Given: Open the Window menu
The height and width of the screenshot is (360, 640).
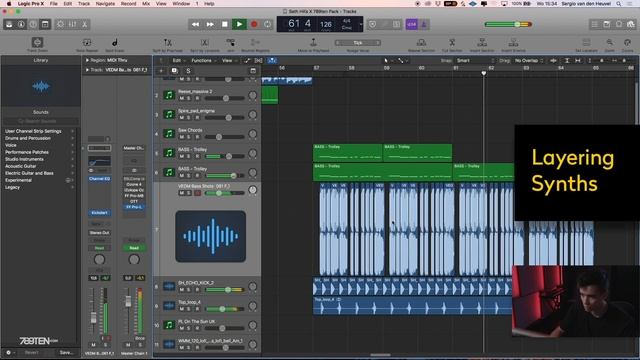Looking at the screenshot, I should [x=181, y=4].
